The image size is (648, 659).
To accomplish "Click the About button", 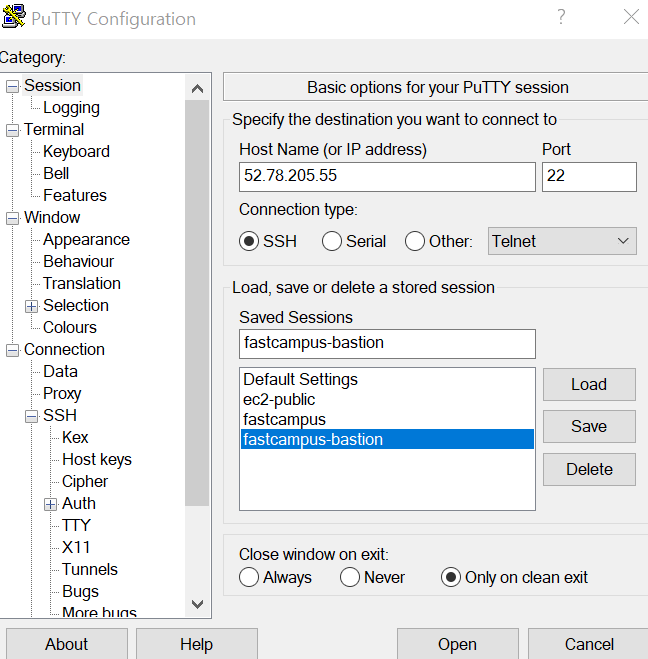I will (66, 644).
